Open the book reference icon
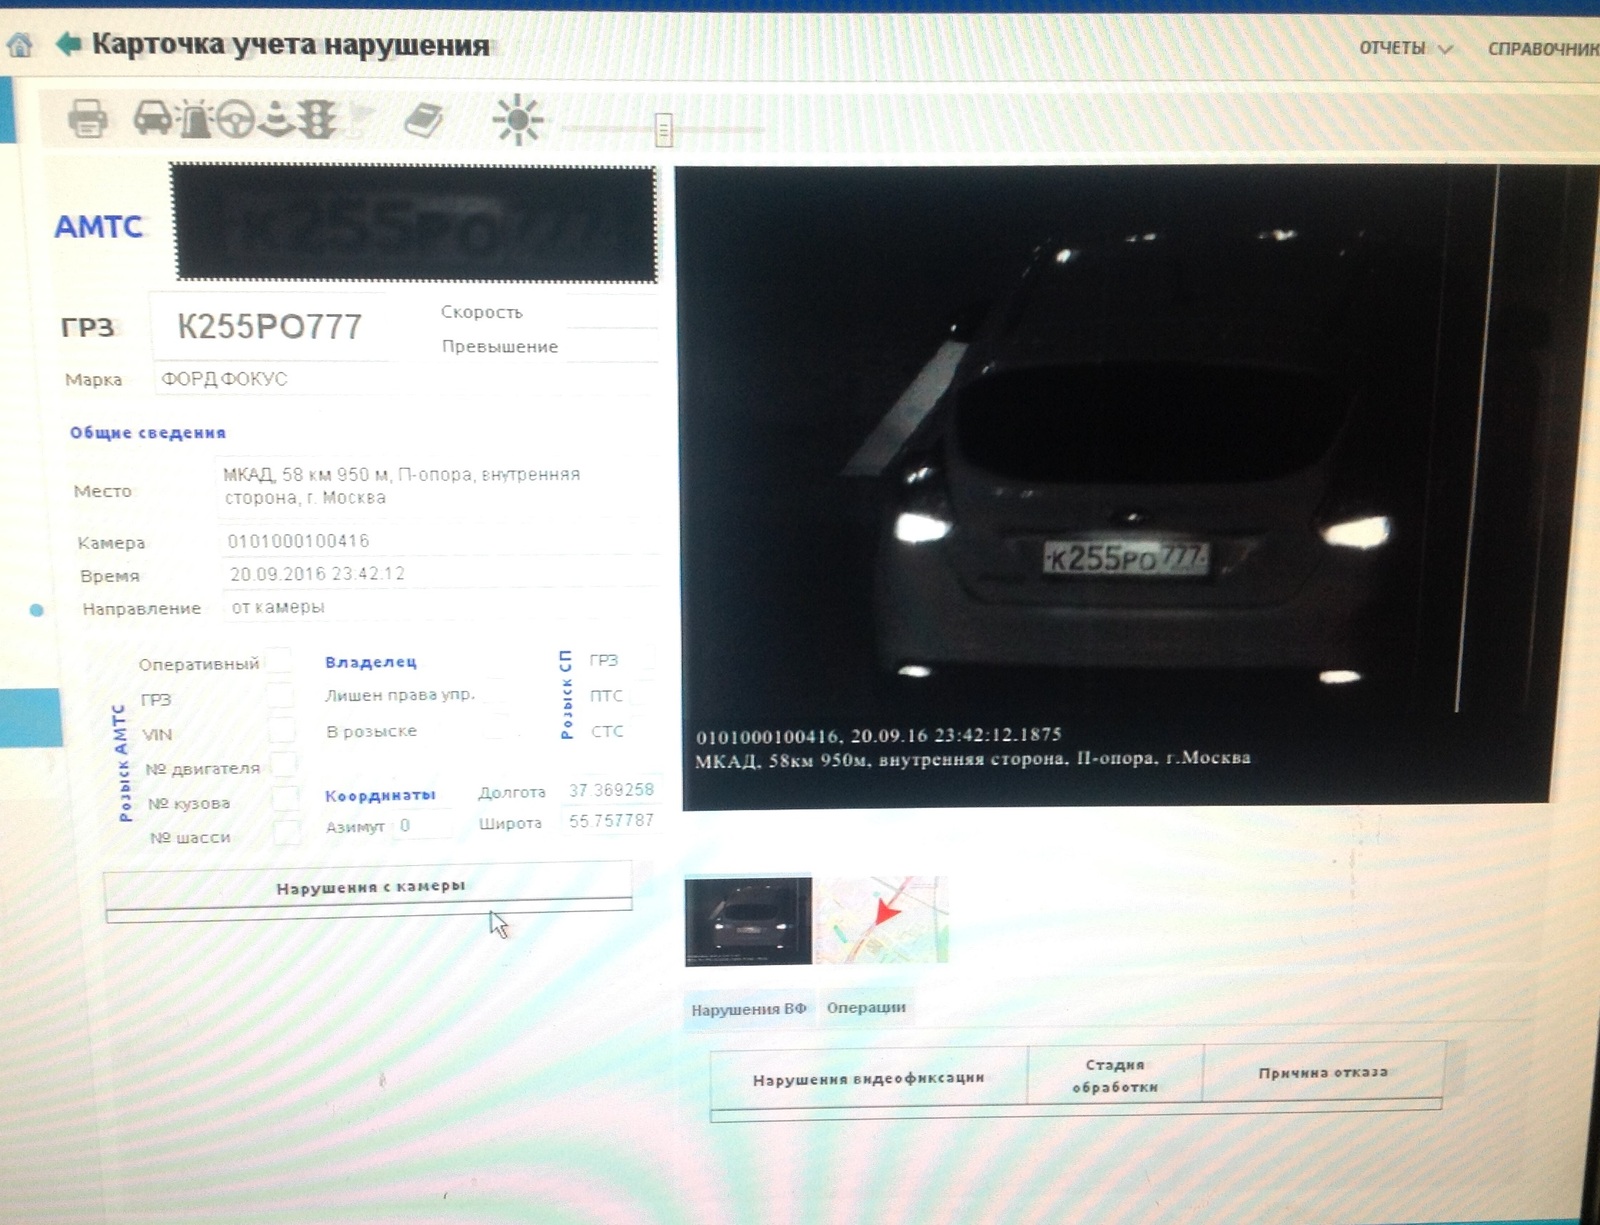 [423, 120]
